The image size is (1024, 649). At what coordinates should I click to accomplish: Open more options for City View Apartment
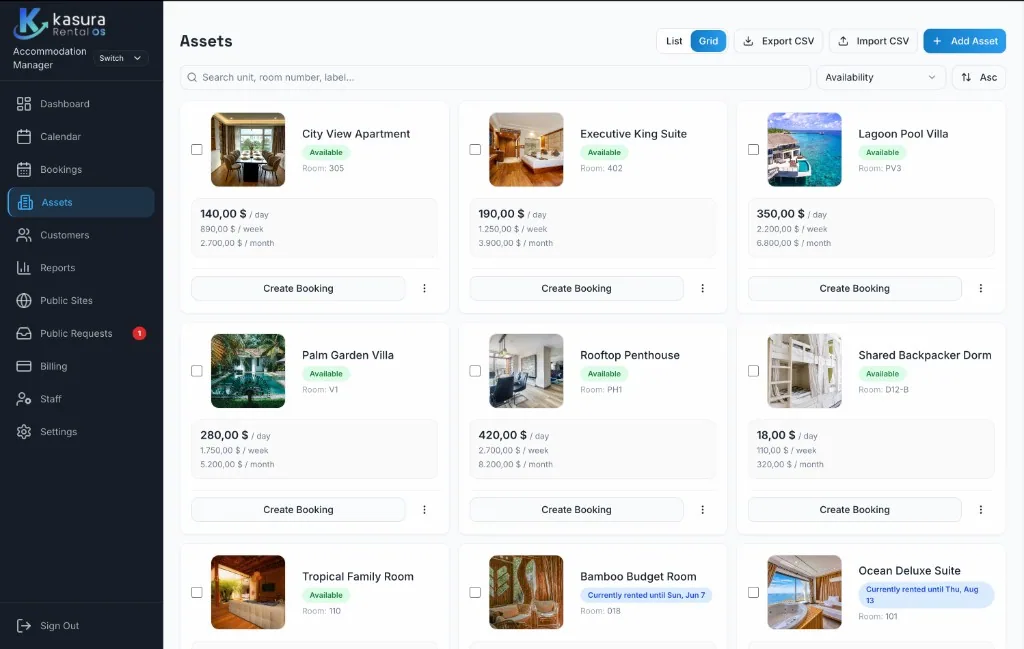(424, 288)
